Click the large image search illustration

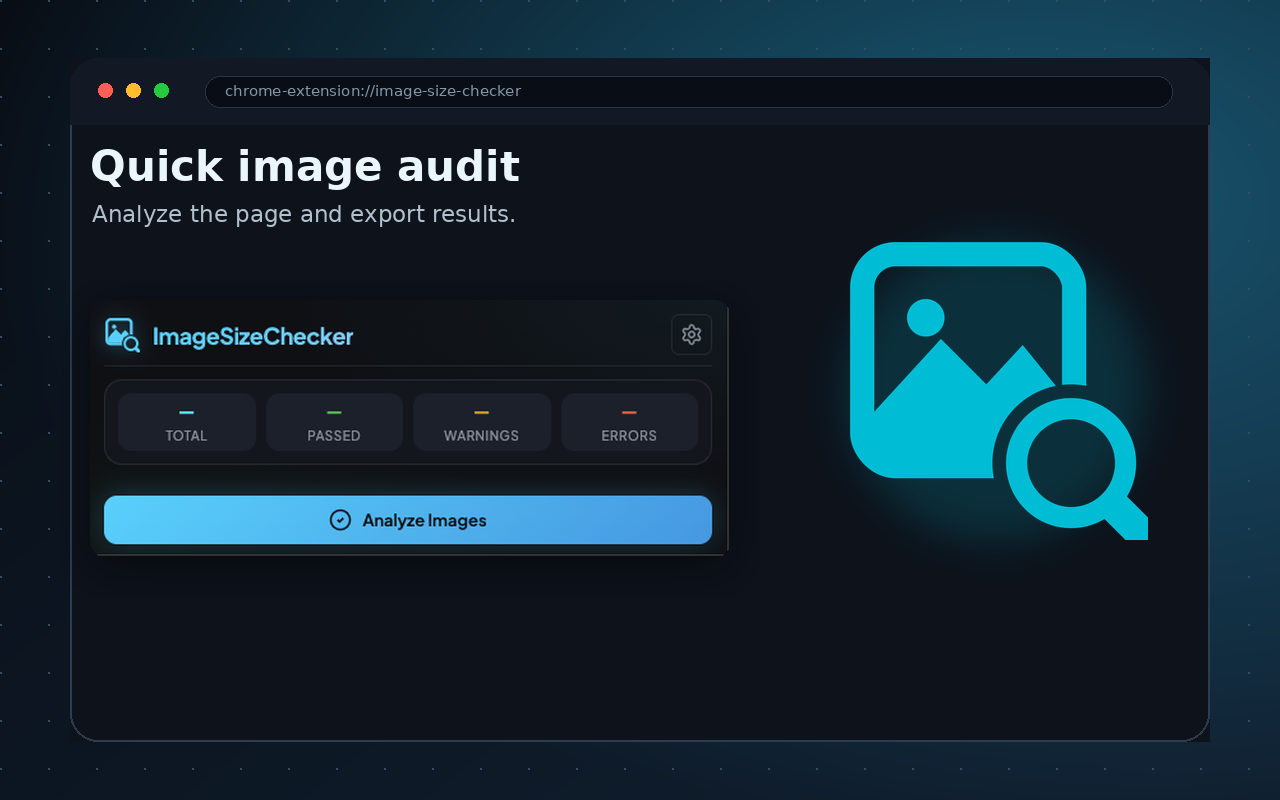999,391
